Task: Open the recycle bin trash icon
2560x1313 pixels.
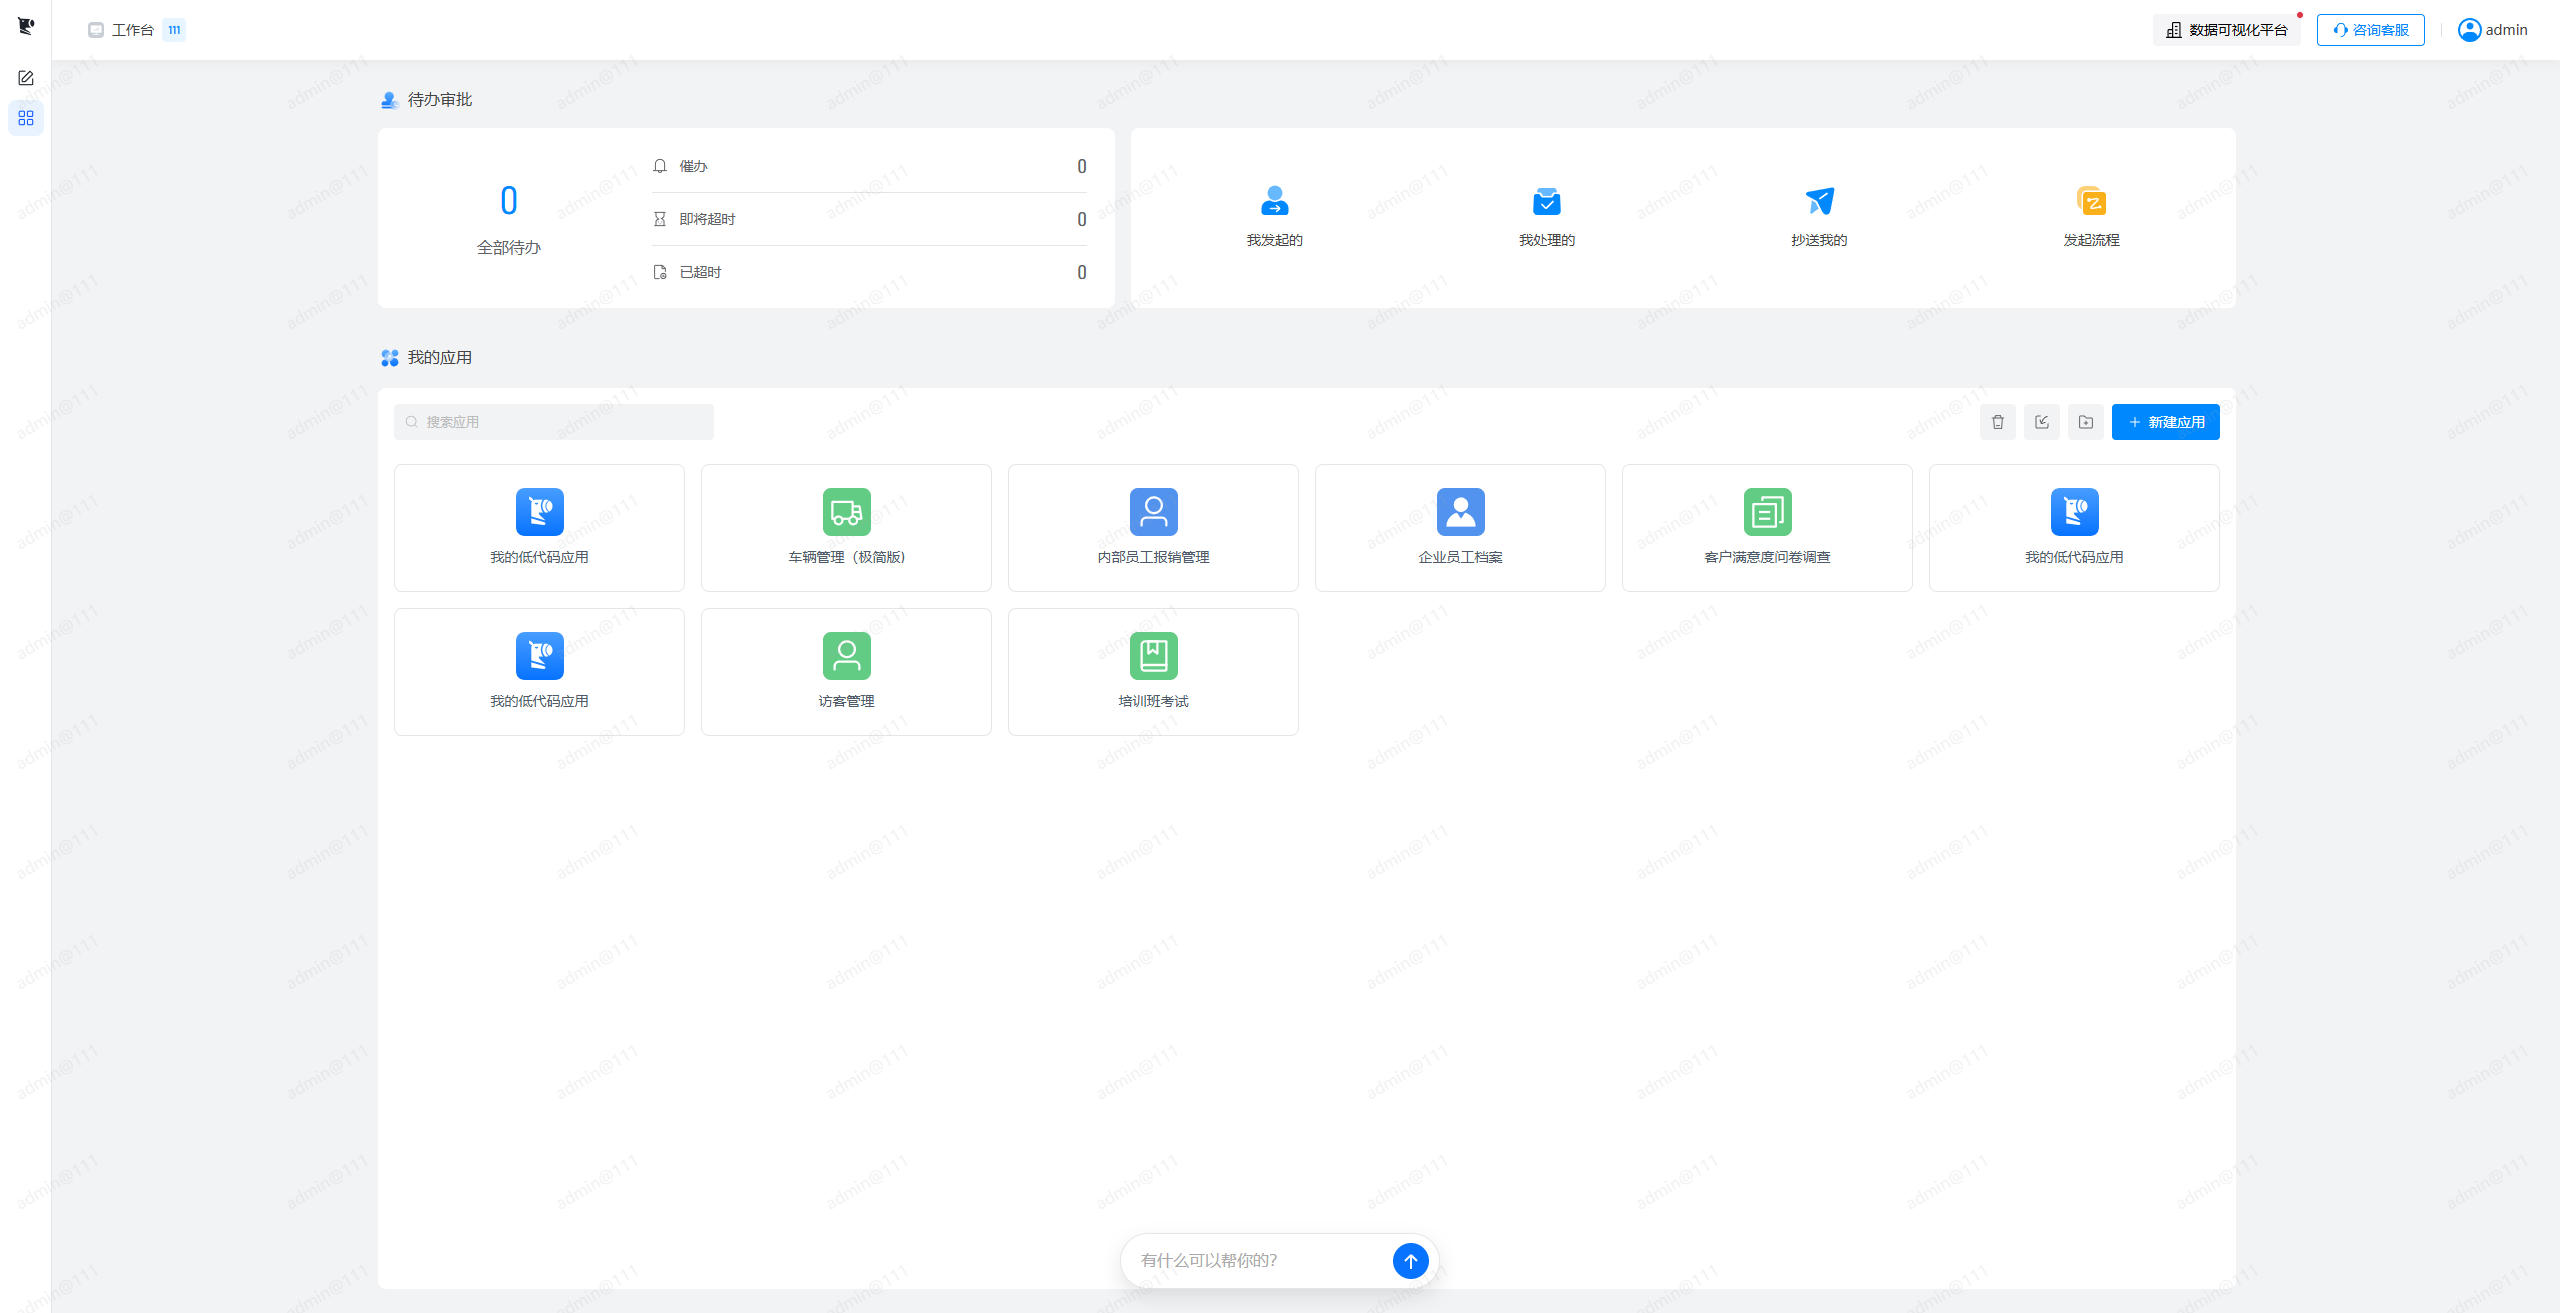Action: point(1998,422)
